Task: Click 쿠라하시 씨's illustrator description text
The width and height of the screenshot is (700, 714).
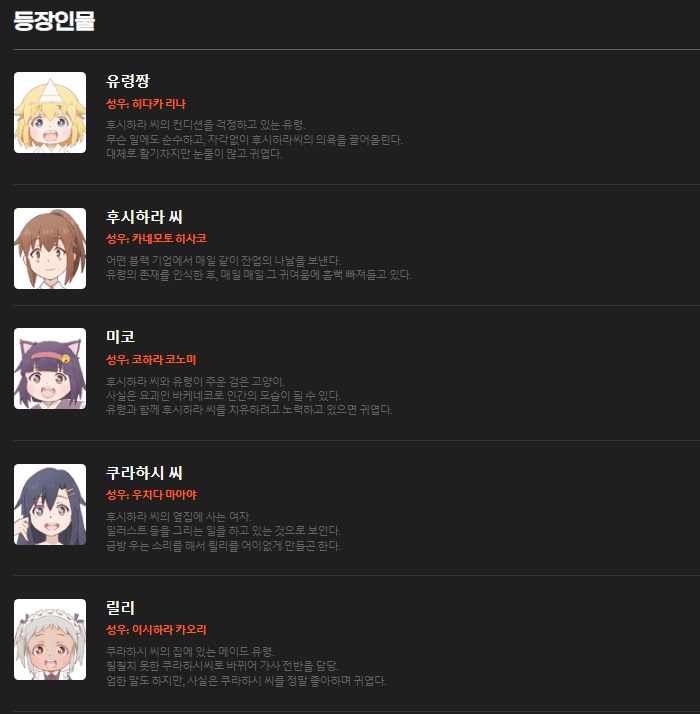Action: (224, 531)
